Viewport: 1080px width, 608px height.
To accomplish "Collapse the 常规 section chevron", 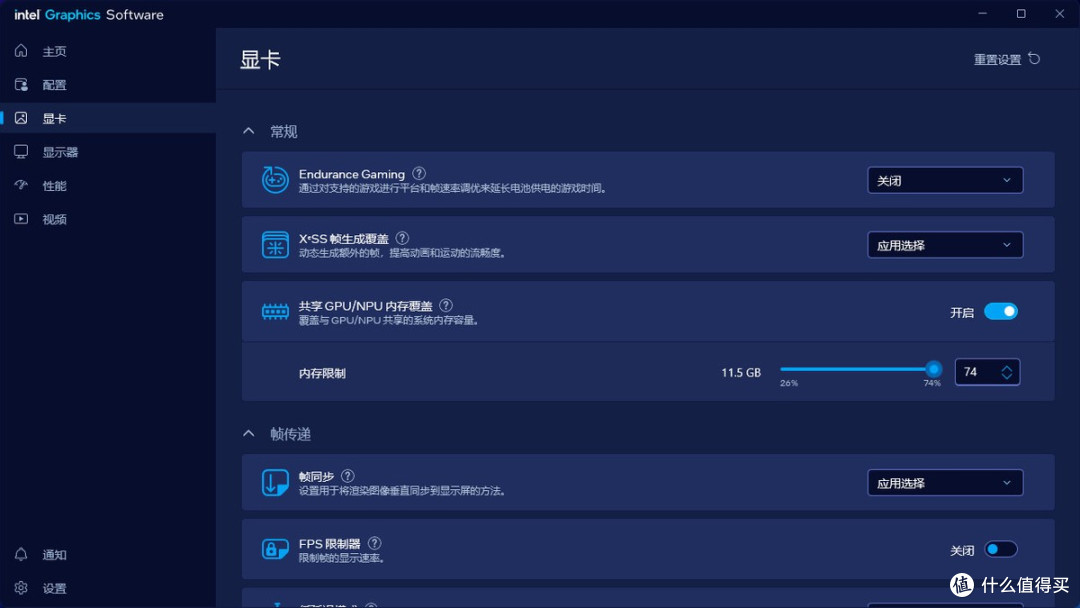I will tap(249, 131).
